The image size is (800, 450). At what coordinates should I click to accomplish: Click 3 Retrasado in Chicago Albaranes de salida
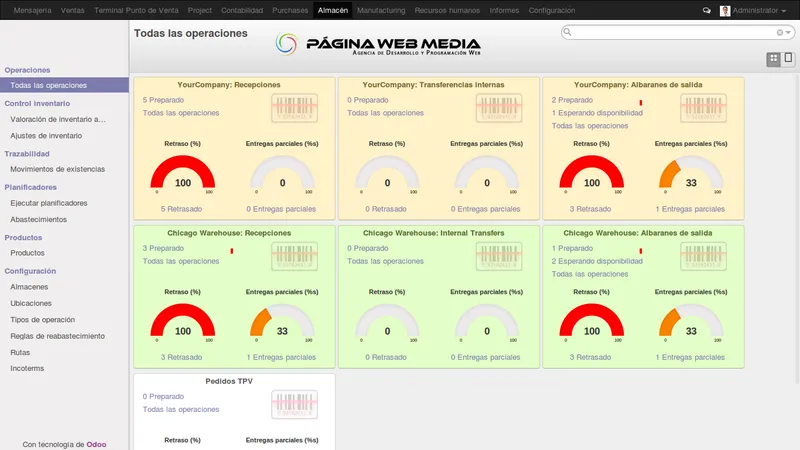[590, 357]
